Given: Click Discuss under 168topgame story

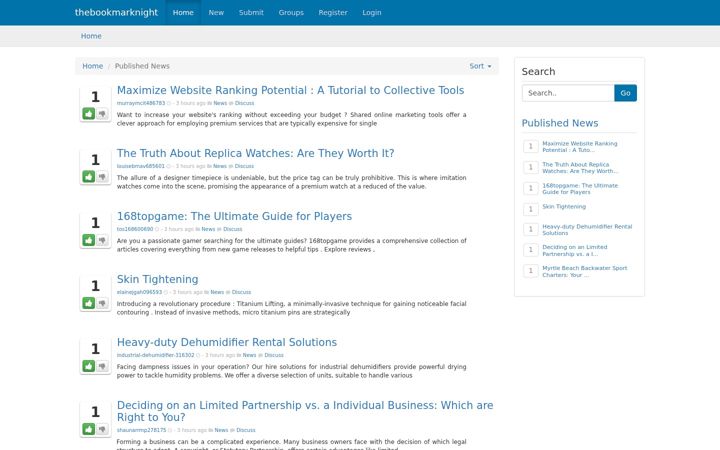Looking at the screenshot, I should (x=232, y=229).
